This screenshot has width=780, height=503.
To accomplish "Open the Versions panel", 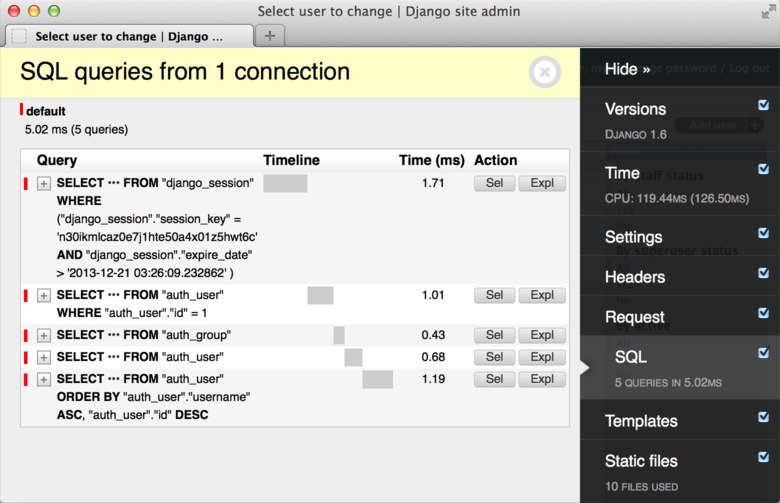I will [x=635, y=109].
